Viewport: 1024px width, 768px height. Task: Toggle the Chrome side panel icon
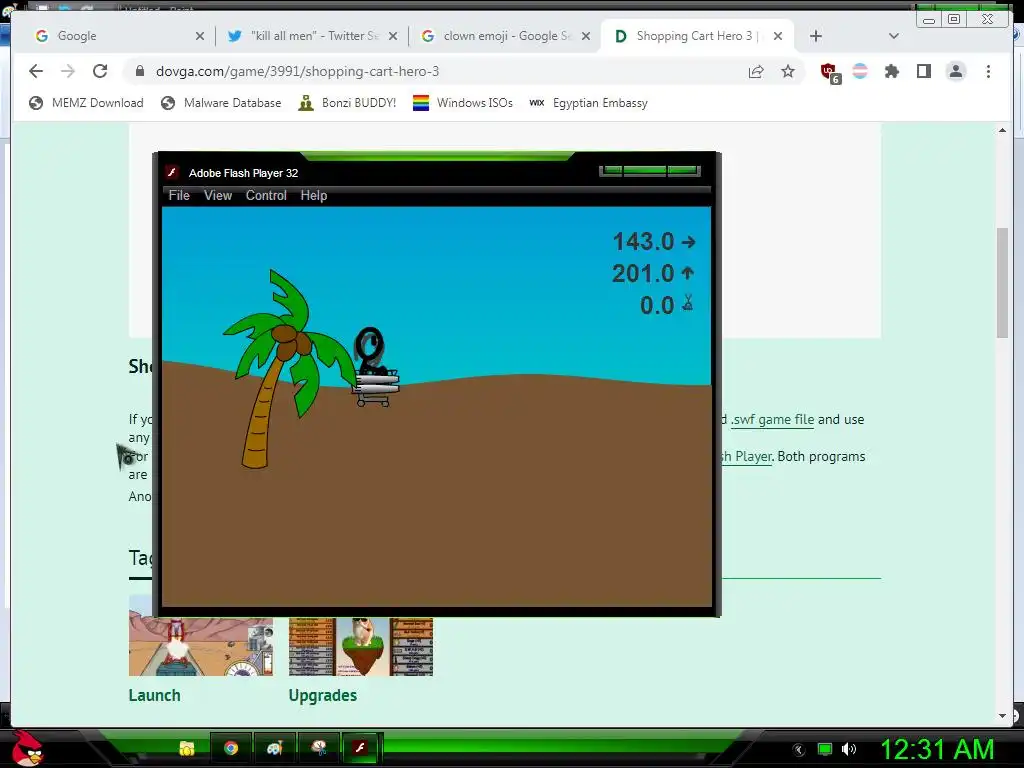coord(923,71)
